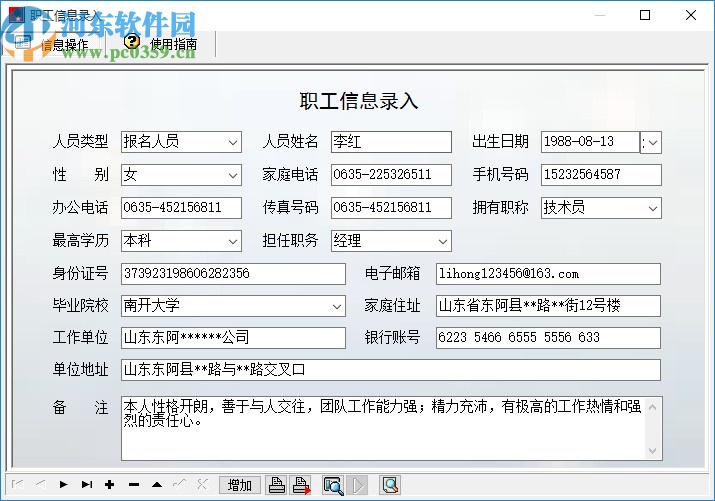Click the print preview magnifier icon

[390, 485]
